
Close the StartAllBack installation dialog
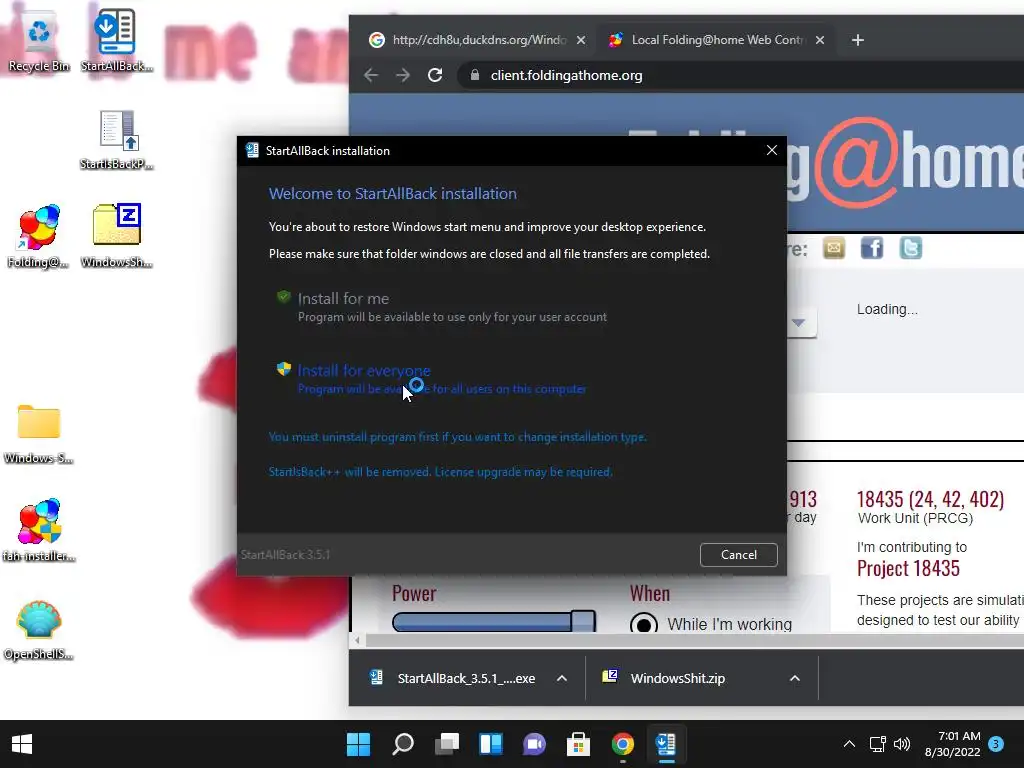(771, 150)
